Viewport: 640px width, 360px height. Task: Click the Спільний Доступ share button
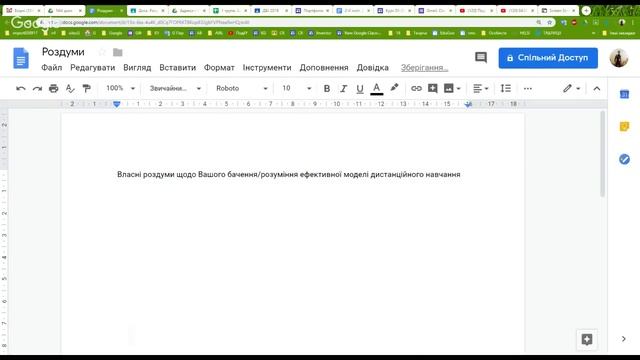coord(548,58)
